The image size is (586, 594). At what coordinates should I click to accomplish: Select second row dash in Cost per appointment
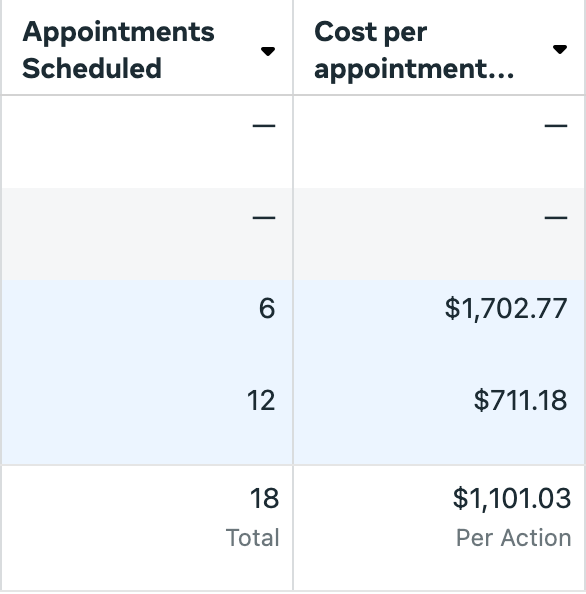click(x=556, y=217)
